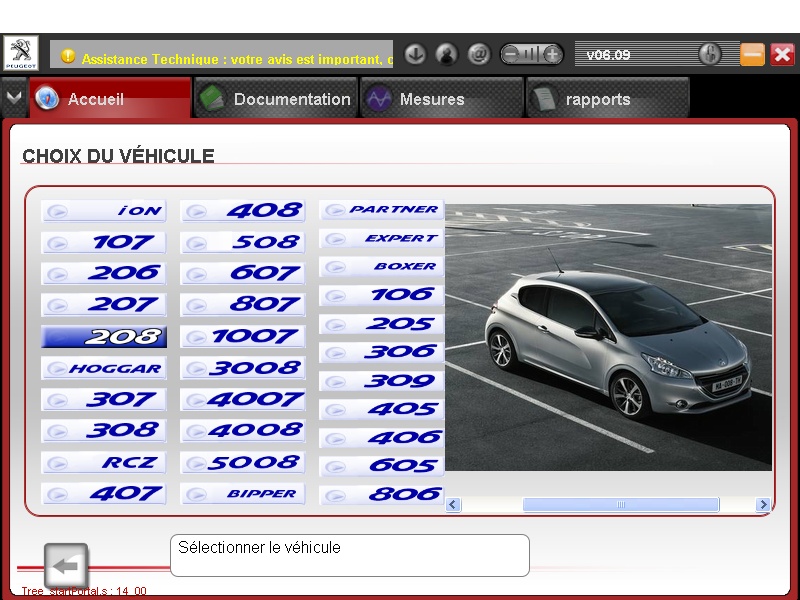Open the Mesures tab

pos(442,98)
